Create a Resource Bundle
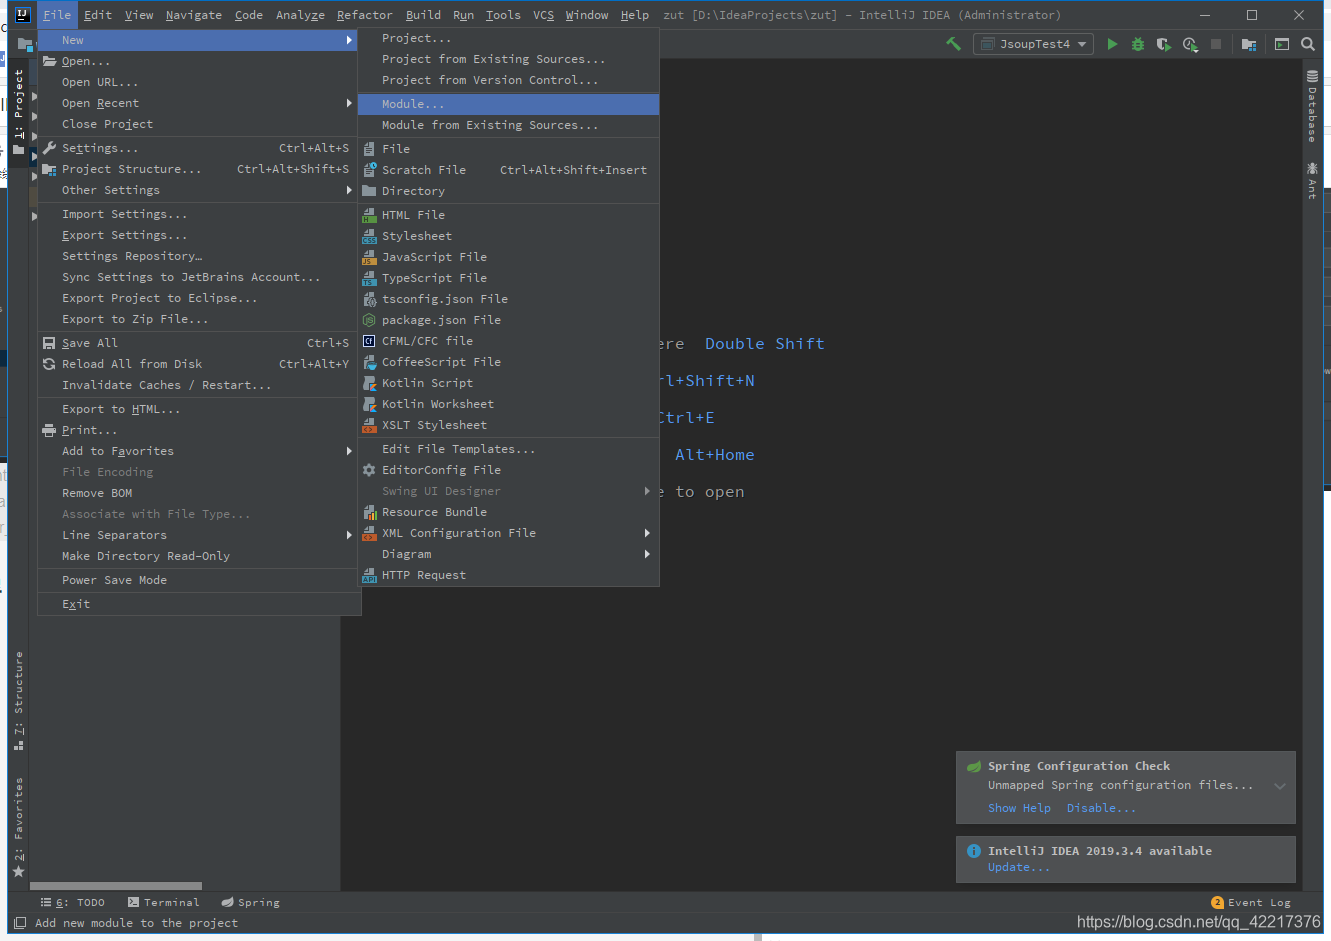 coord(509,512)
